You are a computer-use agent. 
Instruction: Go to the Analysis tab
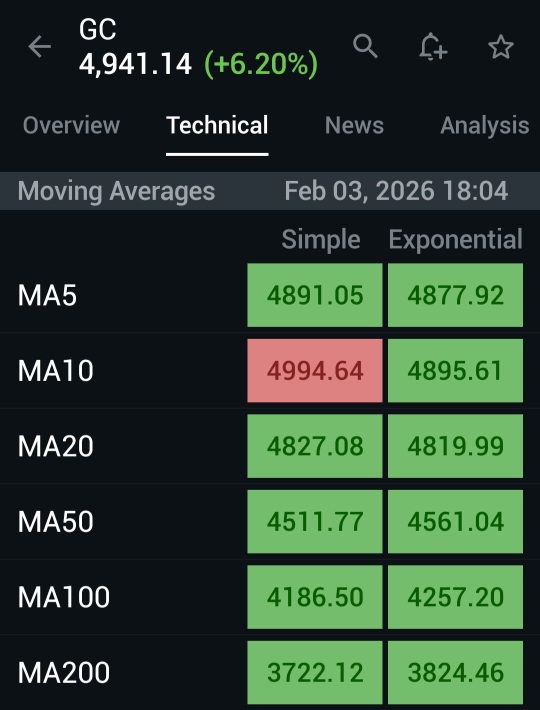485,125
